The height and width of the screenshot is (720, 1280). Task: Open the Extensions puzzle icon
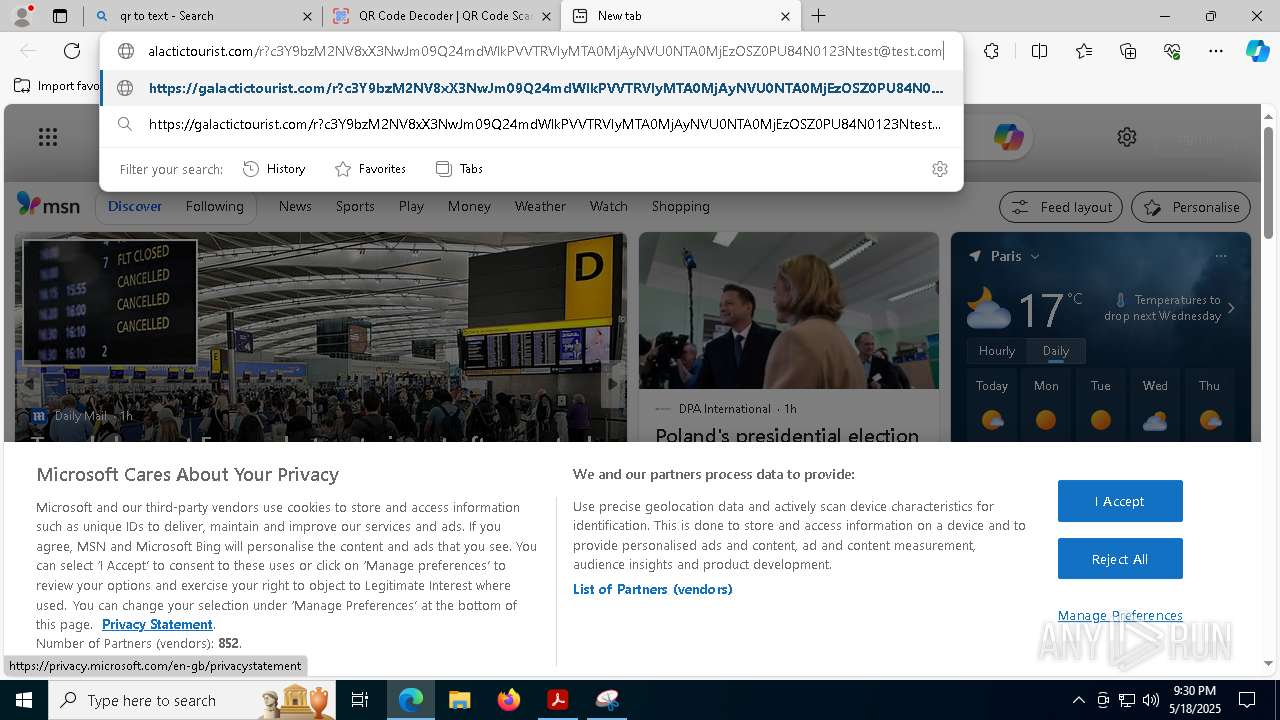(991, 51)
